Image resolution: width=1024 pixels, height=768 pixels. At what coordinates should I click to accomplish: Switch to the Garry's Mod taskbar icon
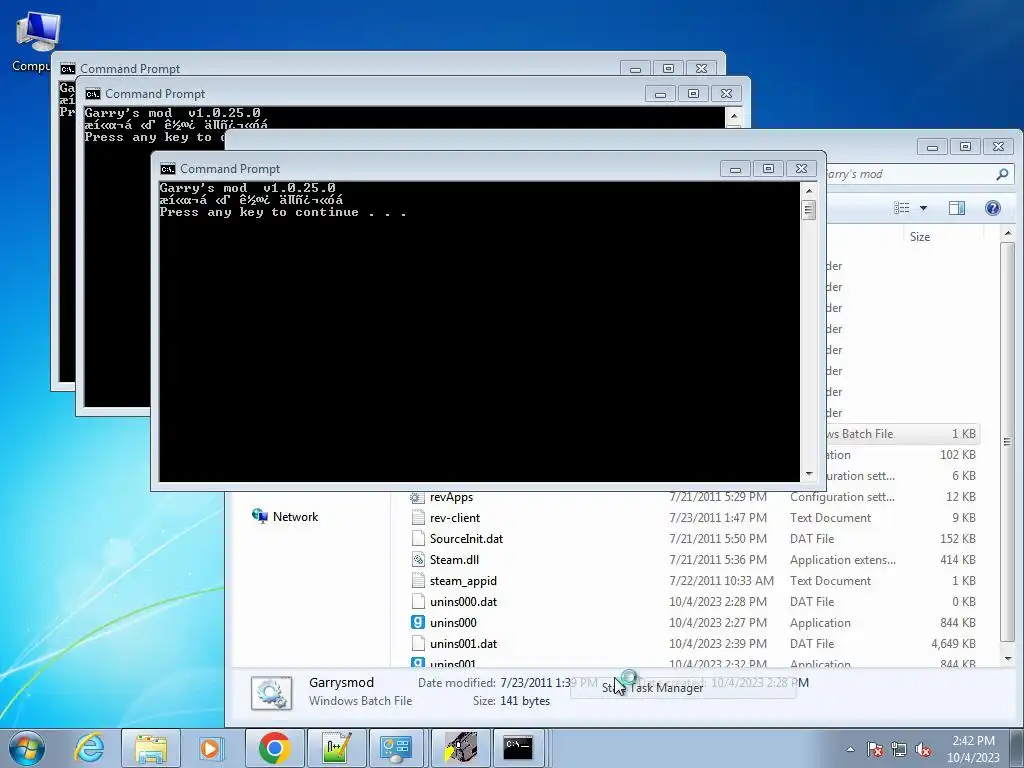(x=460, y=748)
